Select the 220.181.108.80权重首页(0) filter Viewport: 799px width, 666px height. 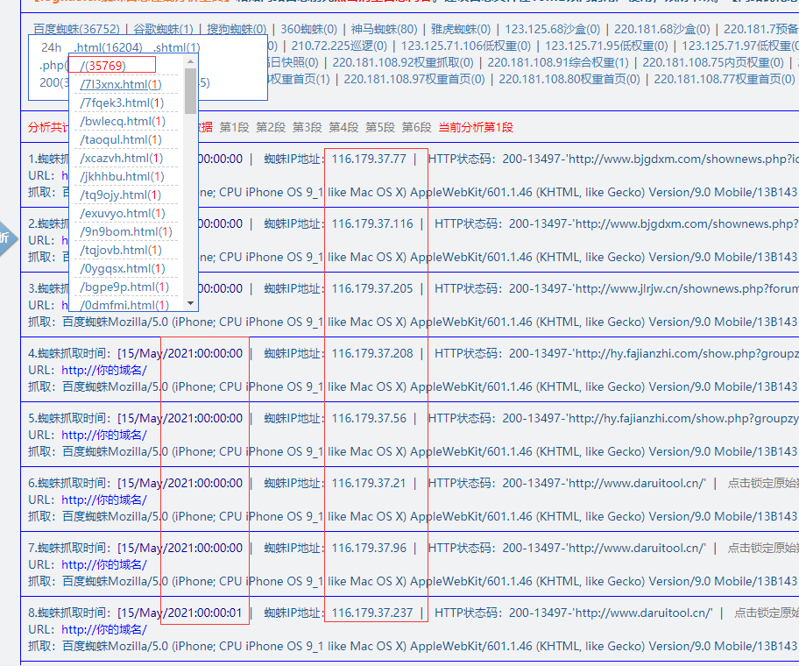569,79
